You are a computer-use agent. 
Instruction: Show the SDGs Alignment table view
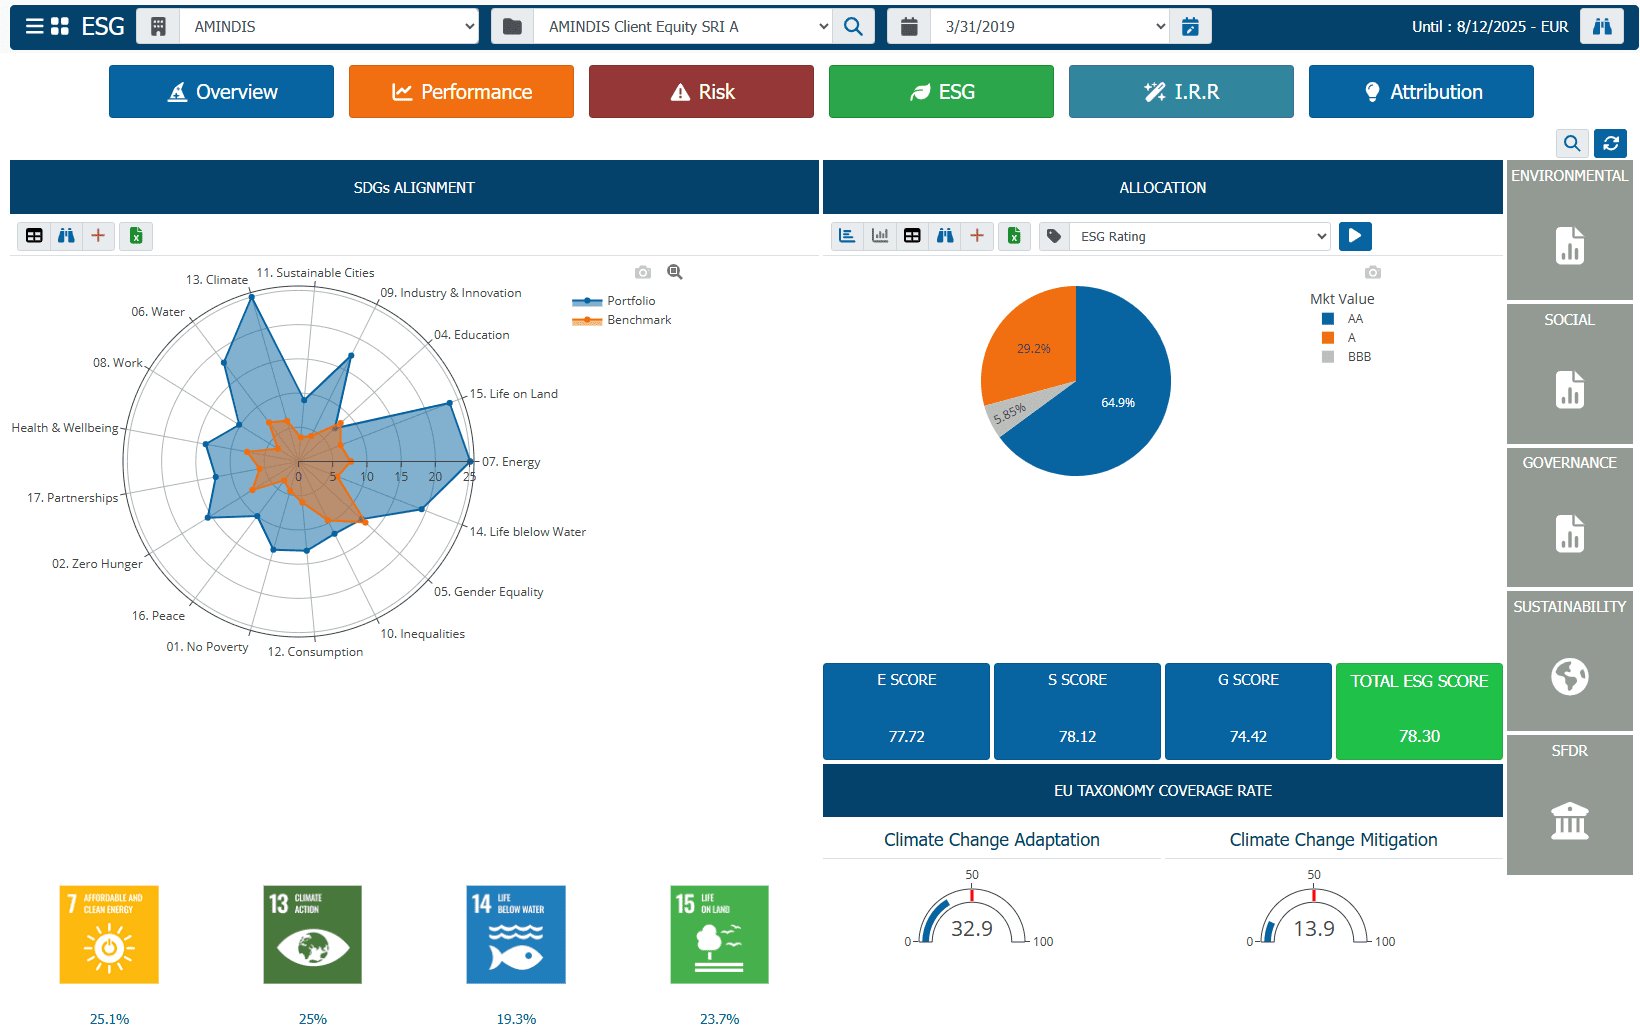pos(34,236)
